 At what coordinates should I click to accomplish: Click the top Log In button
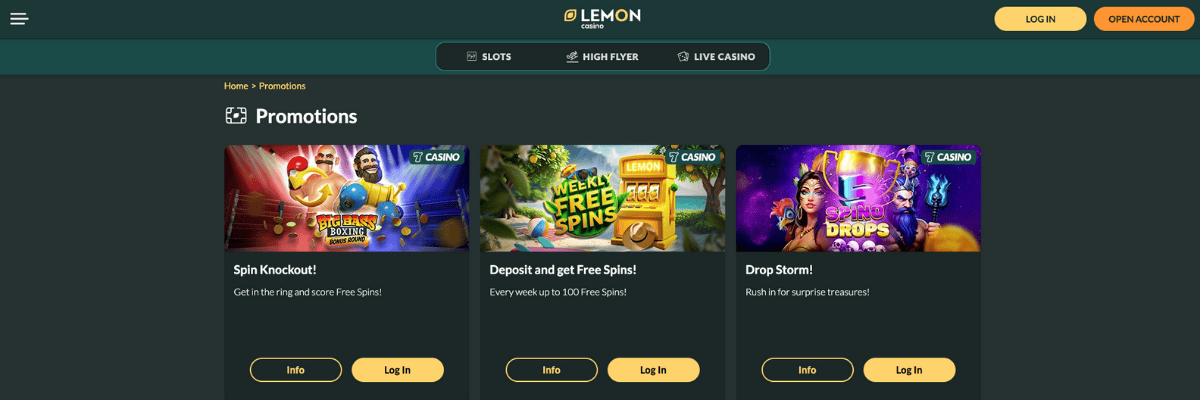[x=1040, y=19]
